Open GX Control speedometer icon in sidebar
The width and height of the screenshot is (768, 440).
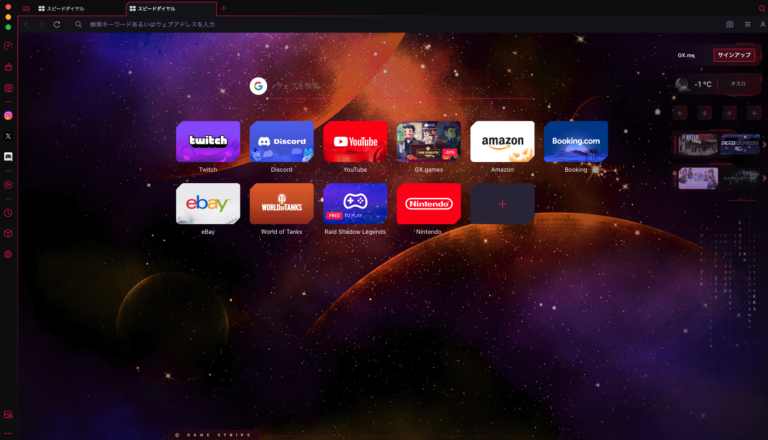(8, 46)
